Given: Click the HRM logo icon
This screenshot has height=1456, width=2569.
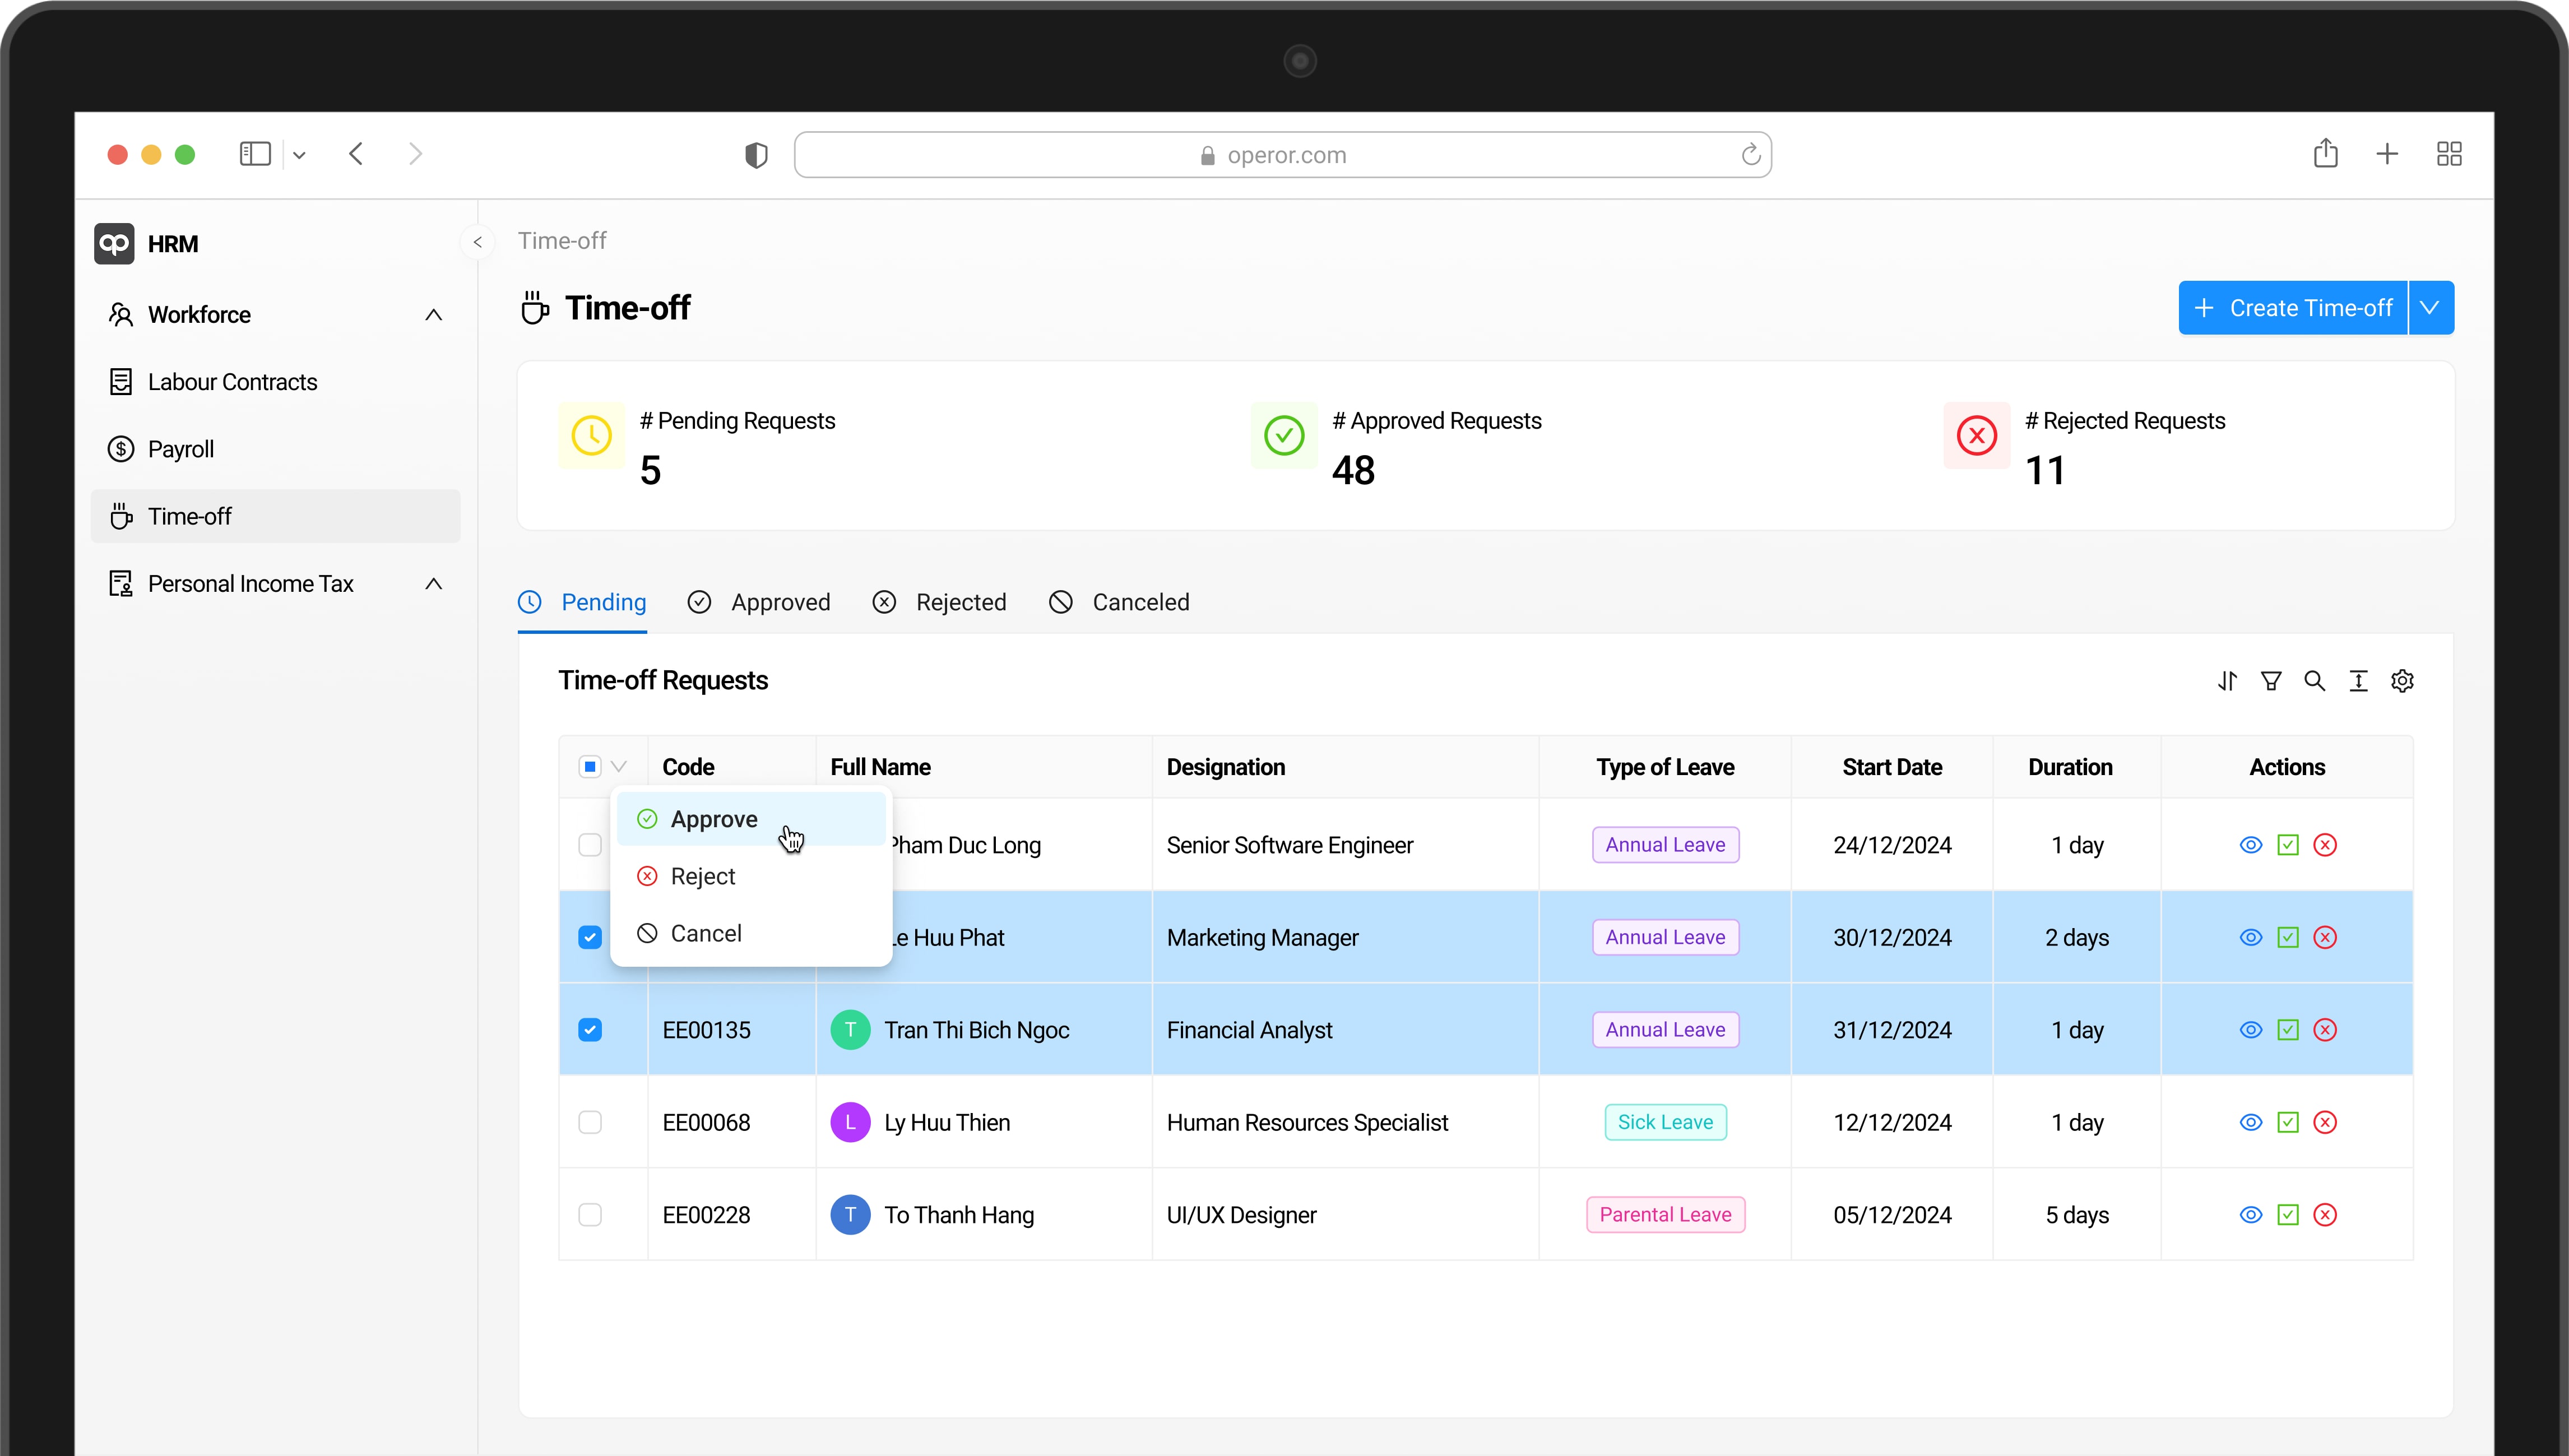Looking at the screenshot, I should point(114,244).
